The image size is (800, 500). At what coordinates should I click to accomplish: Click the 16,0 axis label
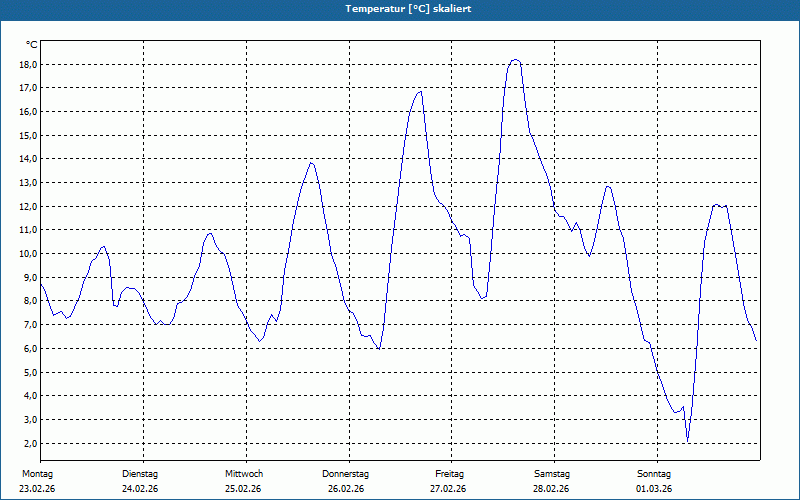28,112
